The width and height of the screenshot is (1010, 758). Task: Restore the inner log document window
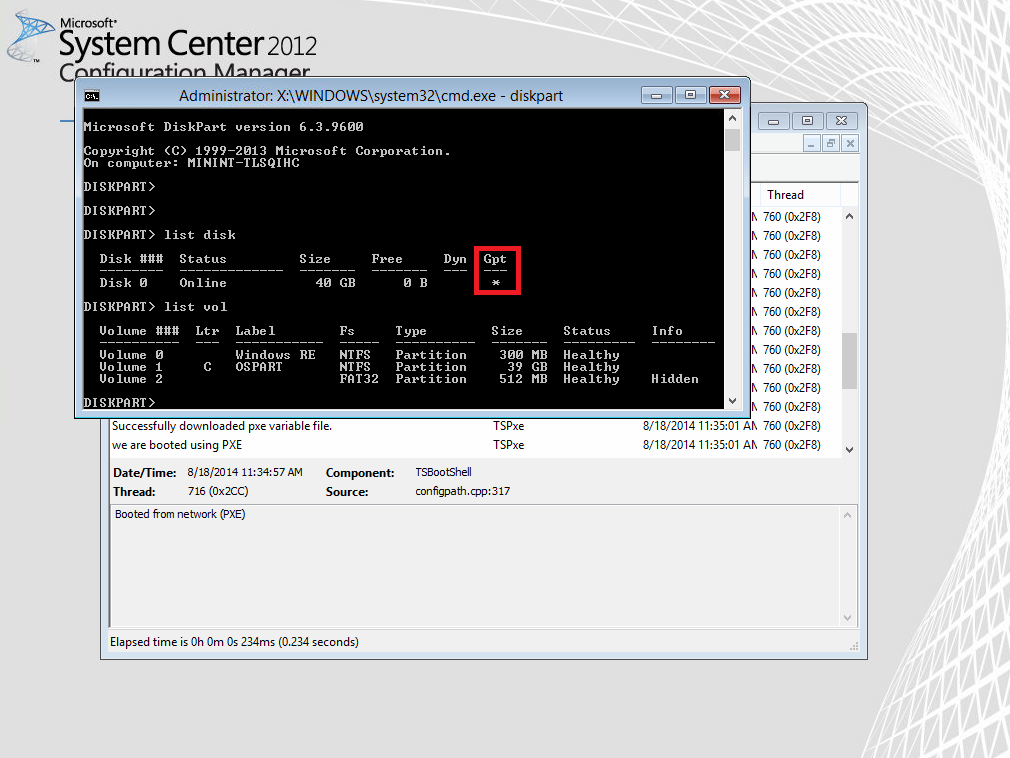(831, 144)
